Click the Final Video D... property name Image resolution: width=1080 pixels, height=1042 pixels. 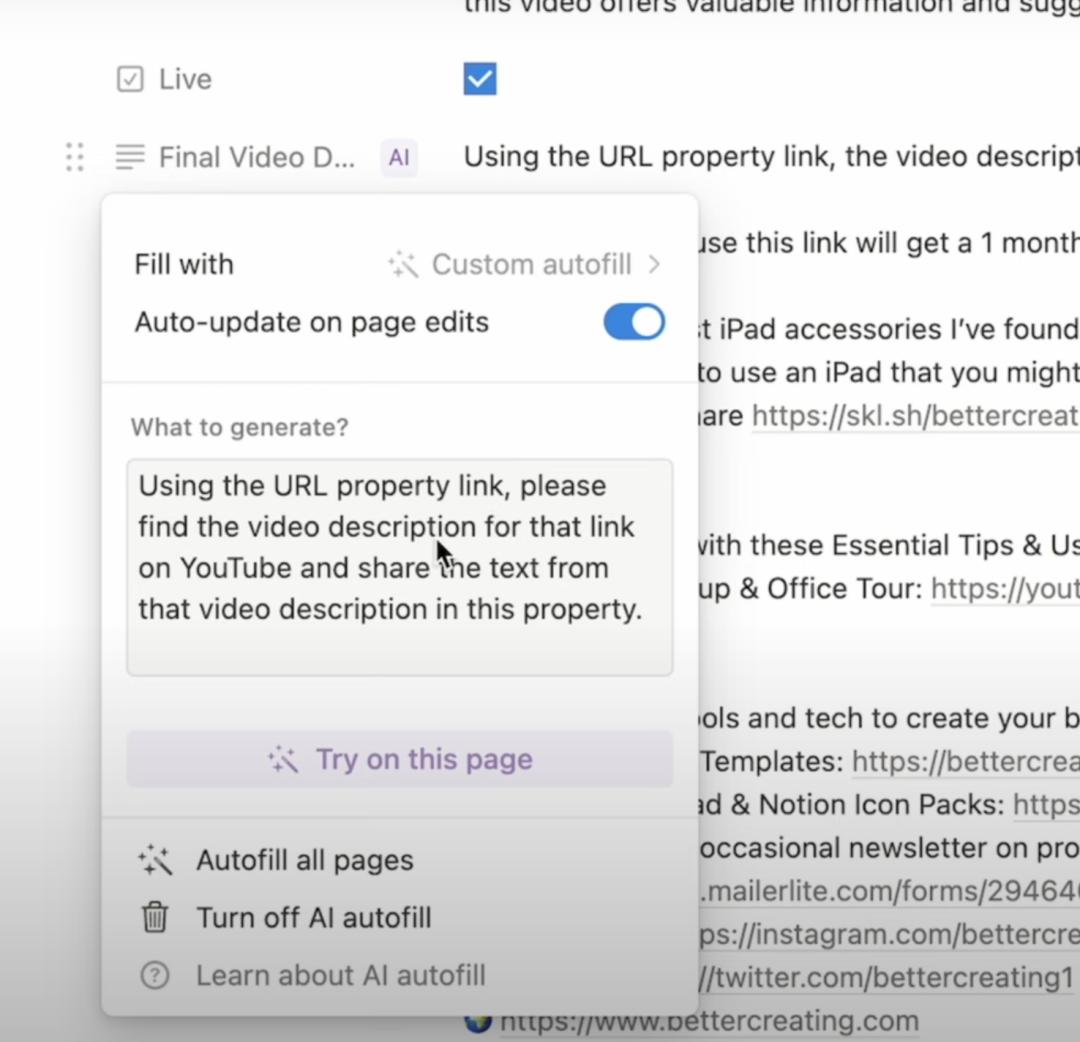(256, 157)
